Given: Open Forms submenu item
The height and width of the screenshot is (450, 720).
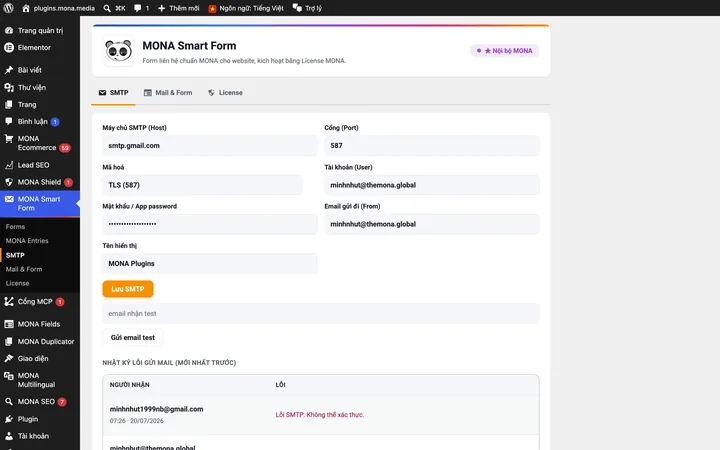Looking at the screenshot, I should (16, 227).
